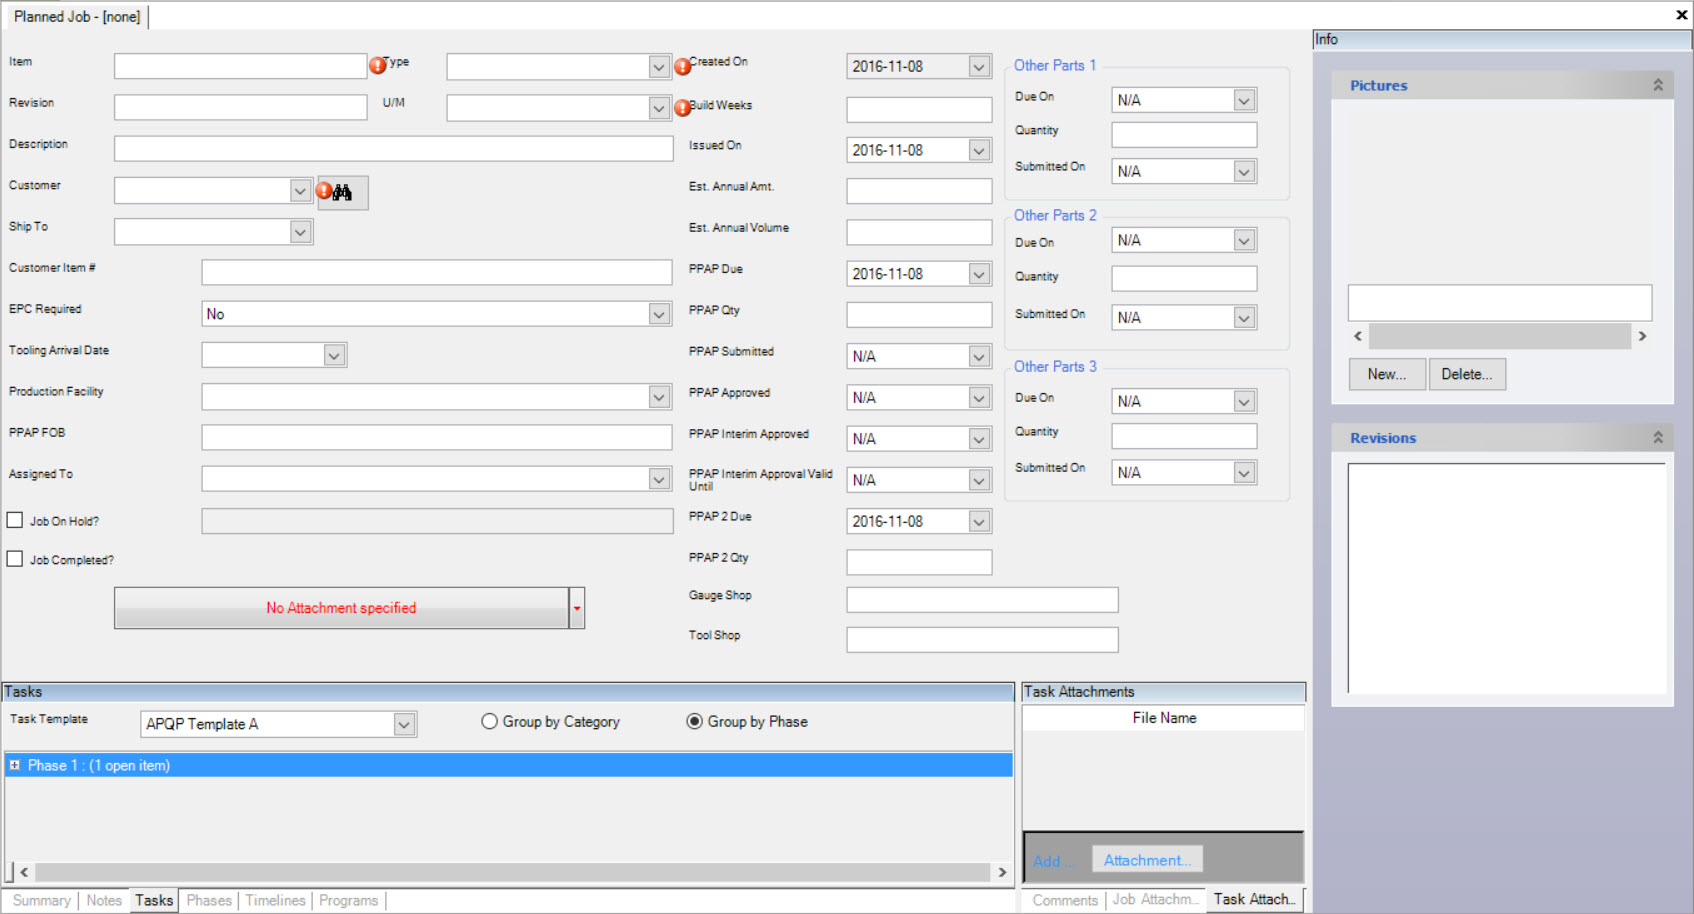Click the Description input field
The height and width of the screenshot is (914, 1694).
pos(394,148)
